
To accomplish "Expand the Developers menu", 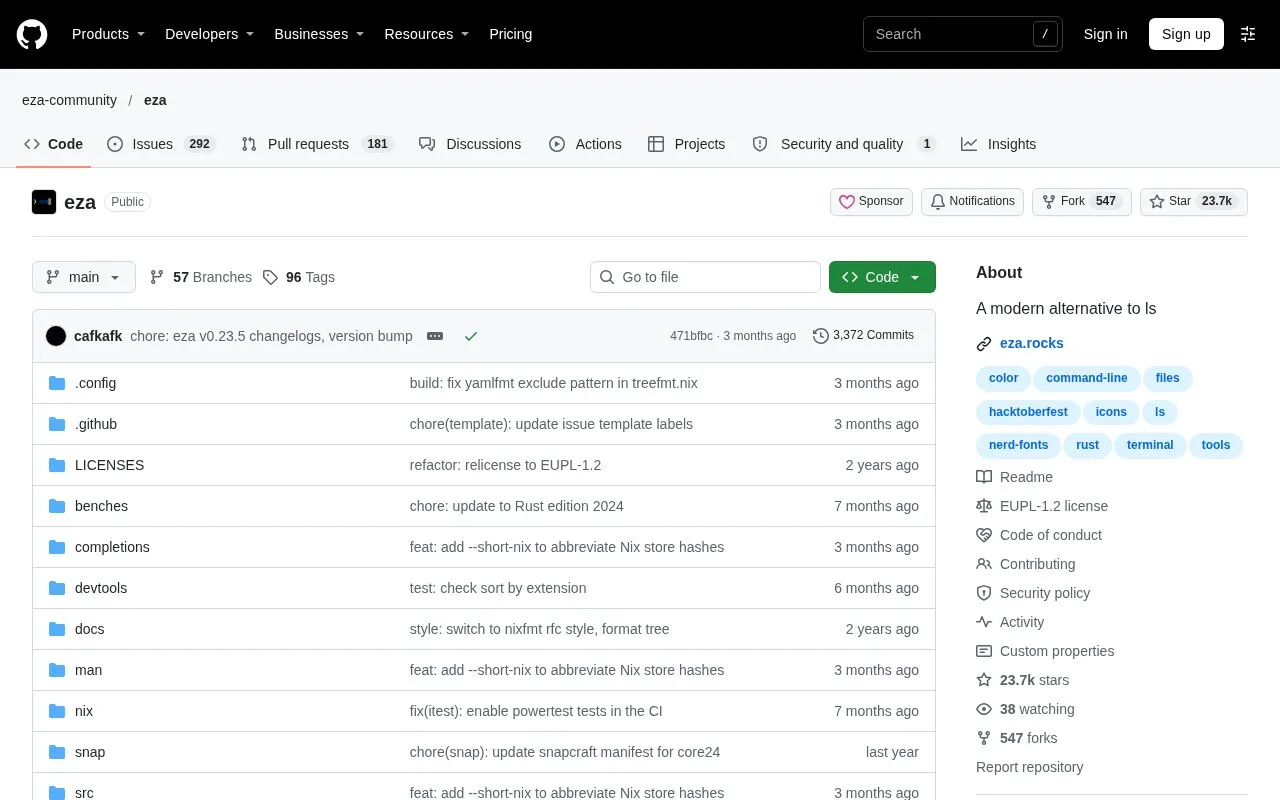I will 209,34.
